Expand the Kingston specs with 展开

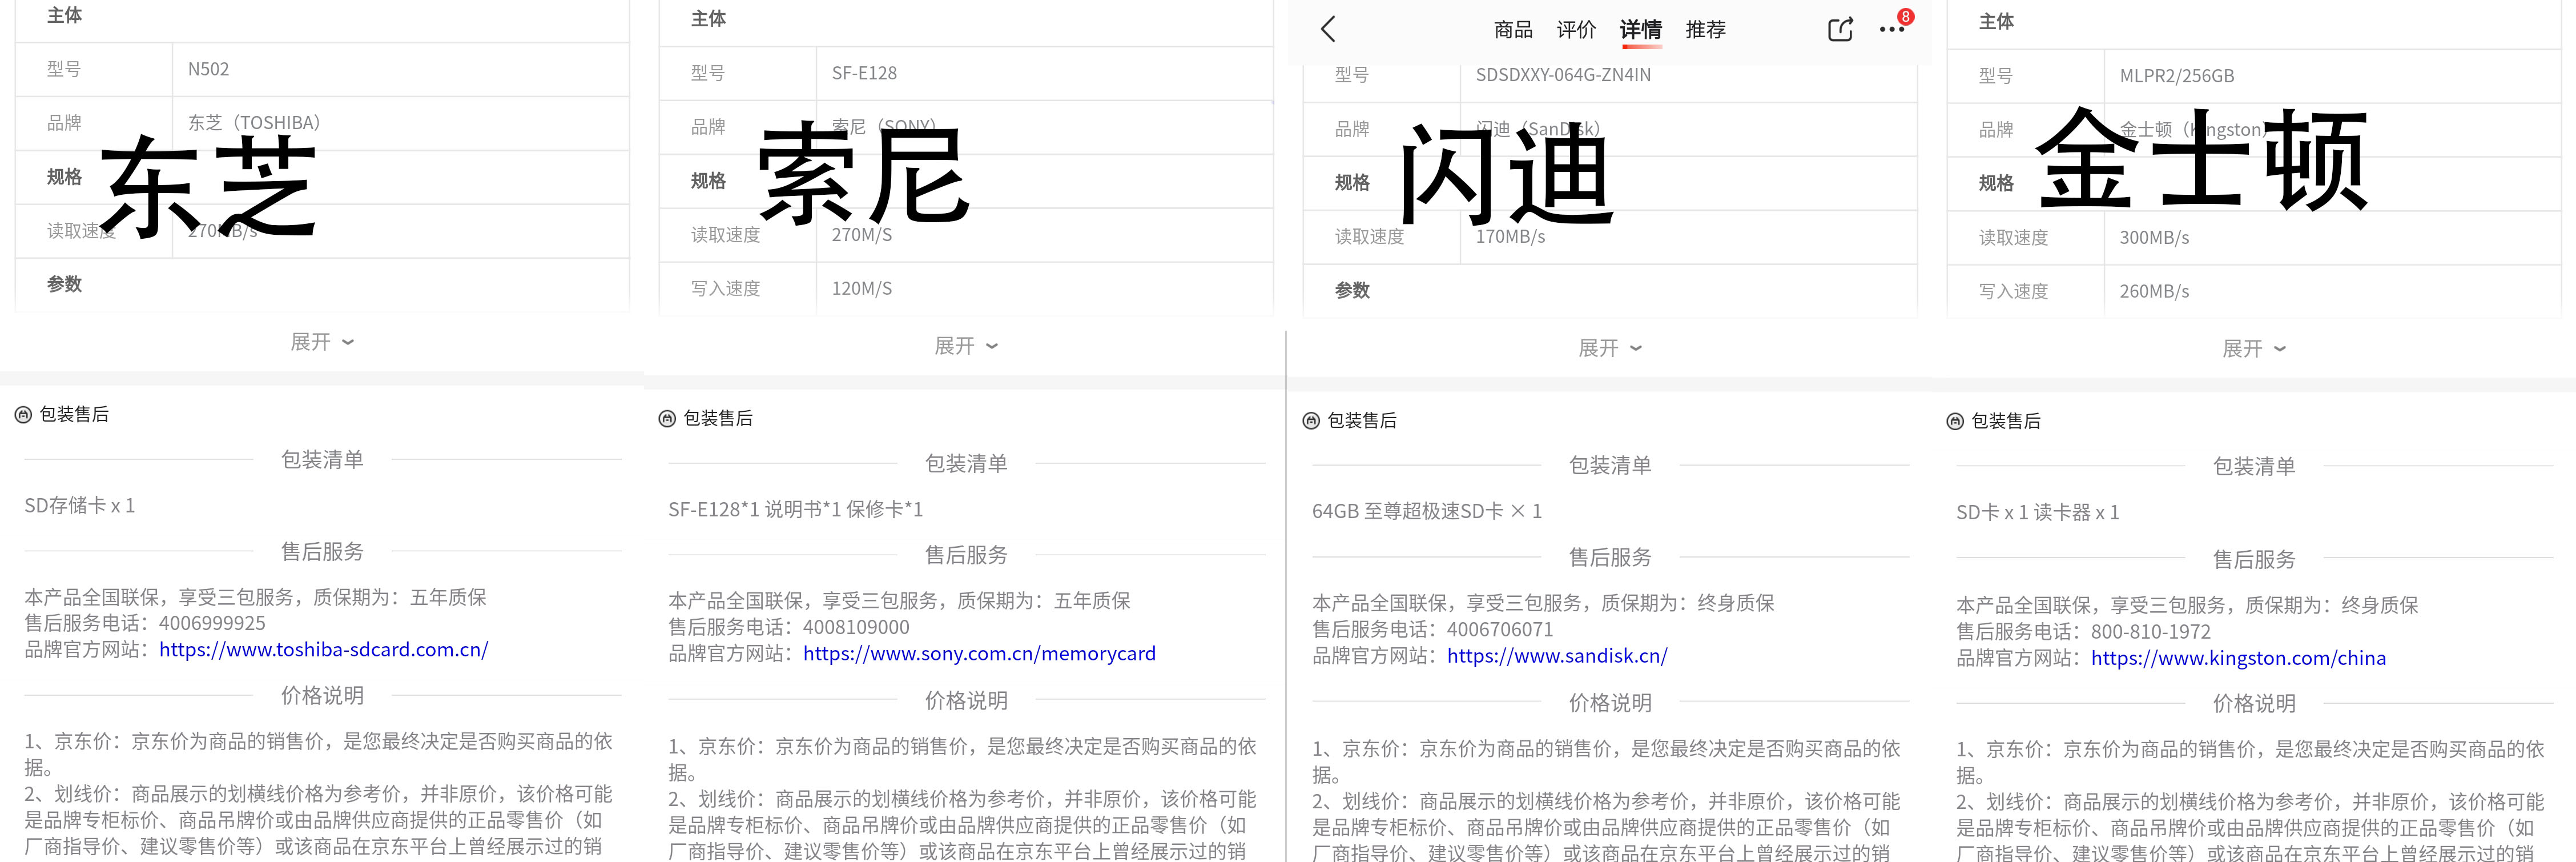[x=2253, y=349]
